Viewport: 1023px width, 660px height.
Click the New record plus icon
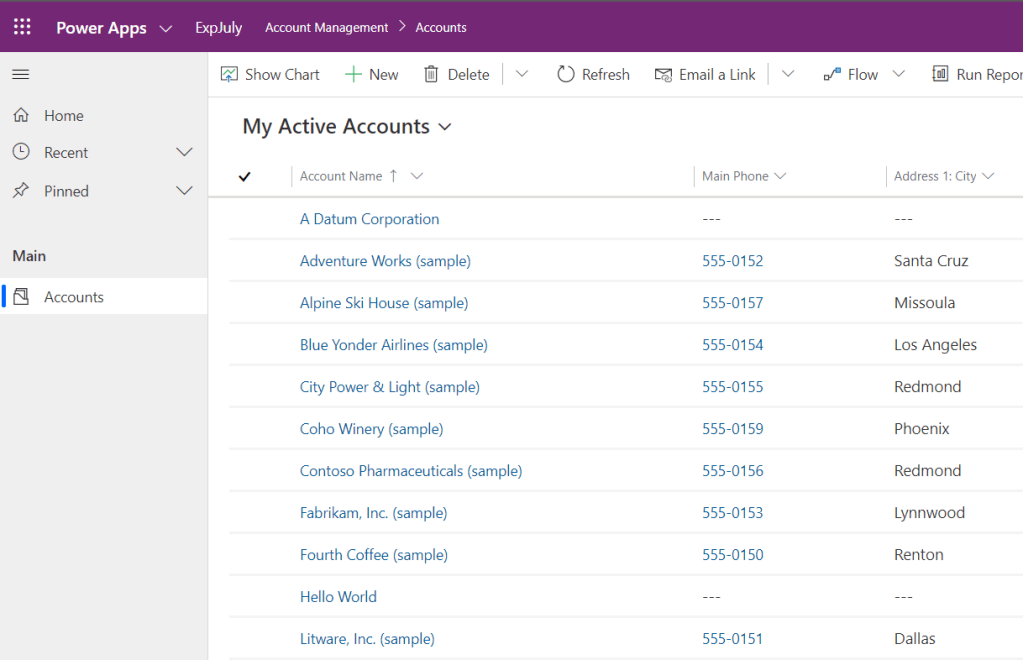[x=353, y=75]
